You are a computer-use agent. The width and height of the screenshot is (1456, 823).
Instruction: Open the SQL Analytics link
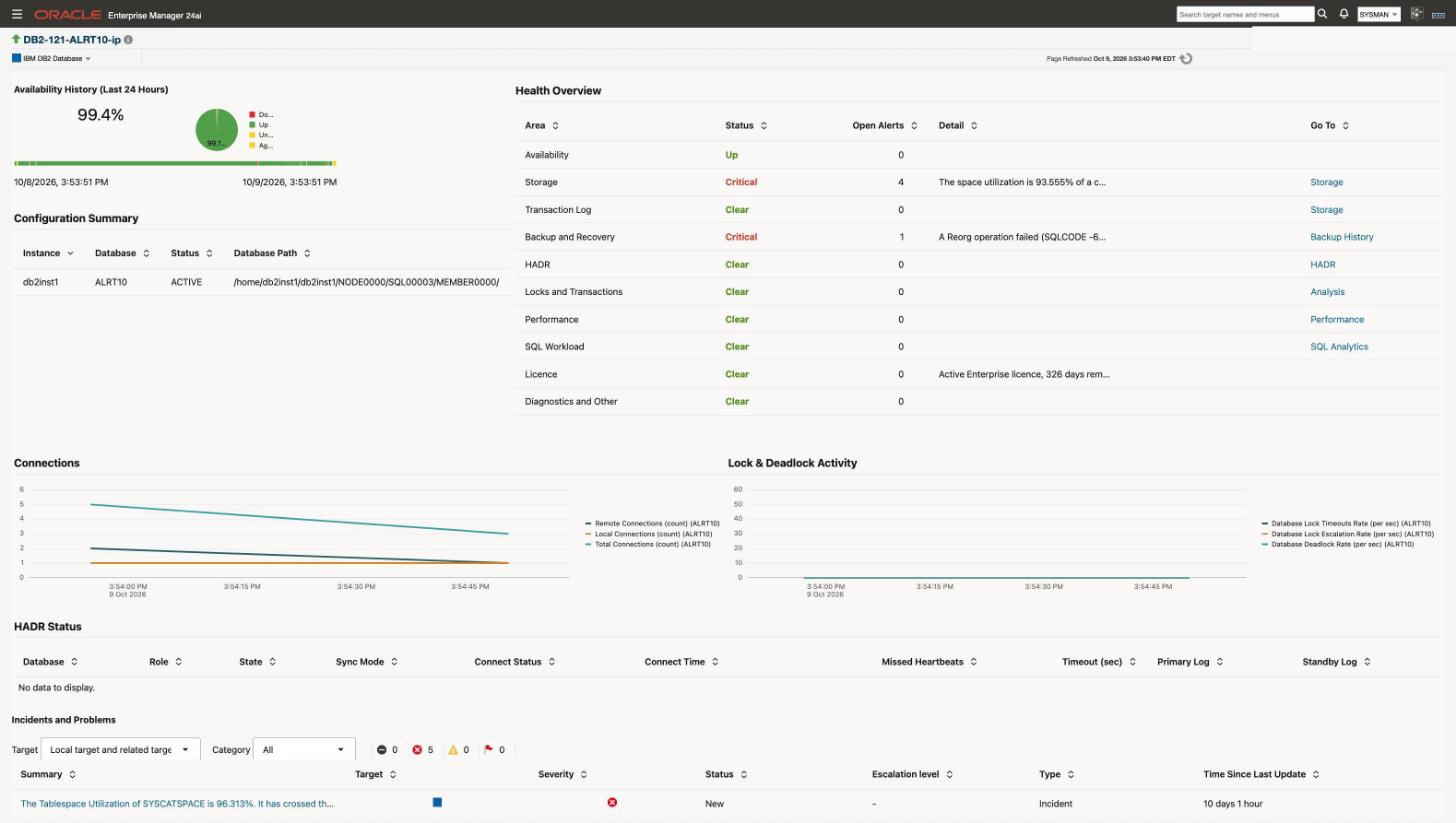[x=1339, y=347]
